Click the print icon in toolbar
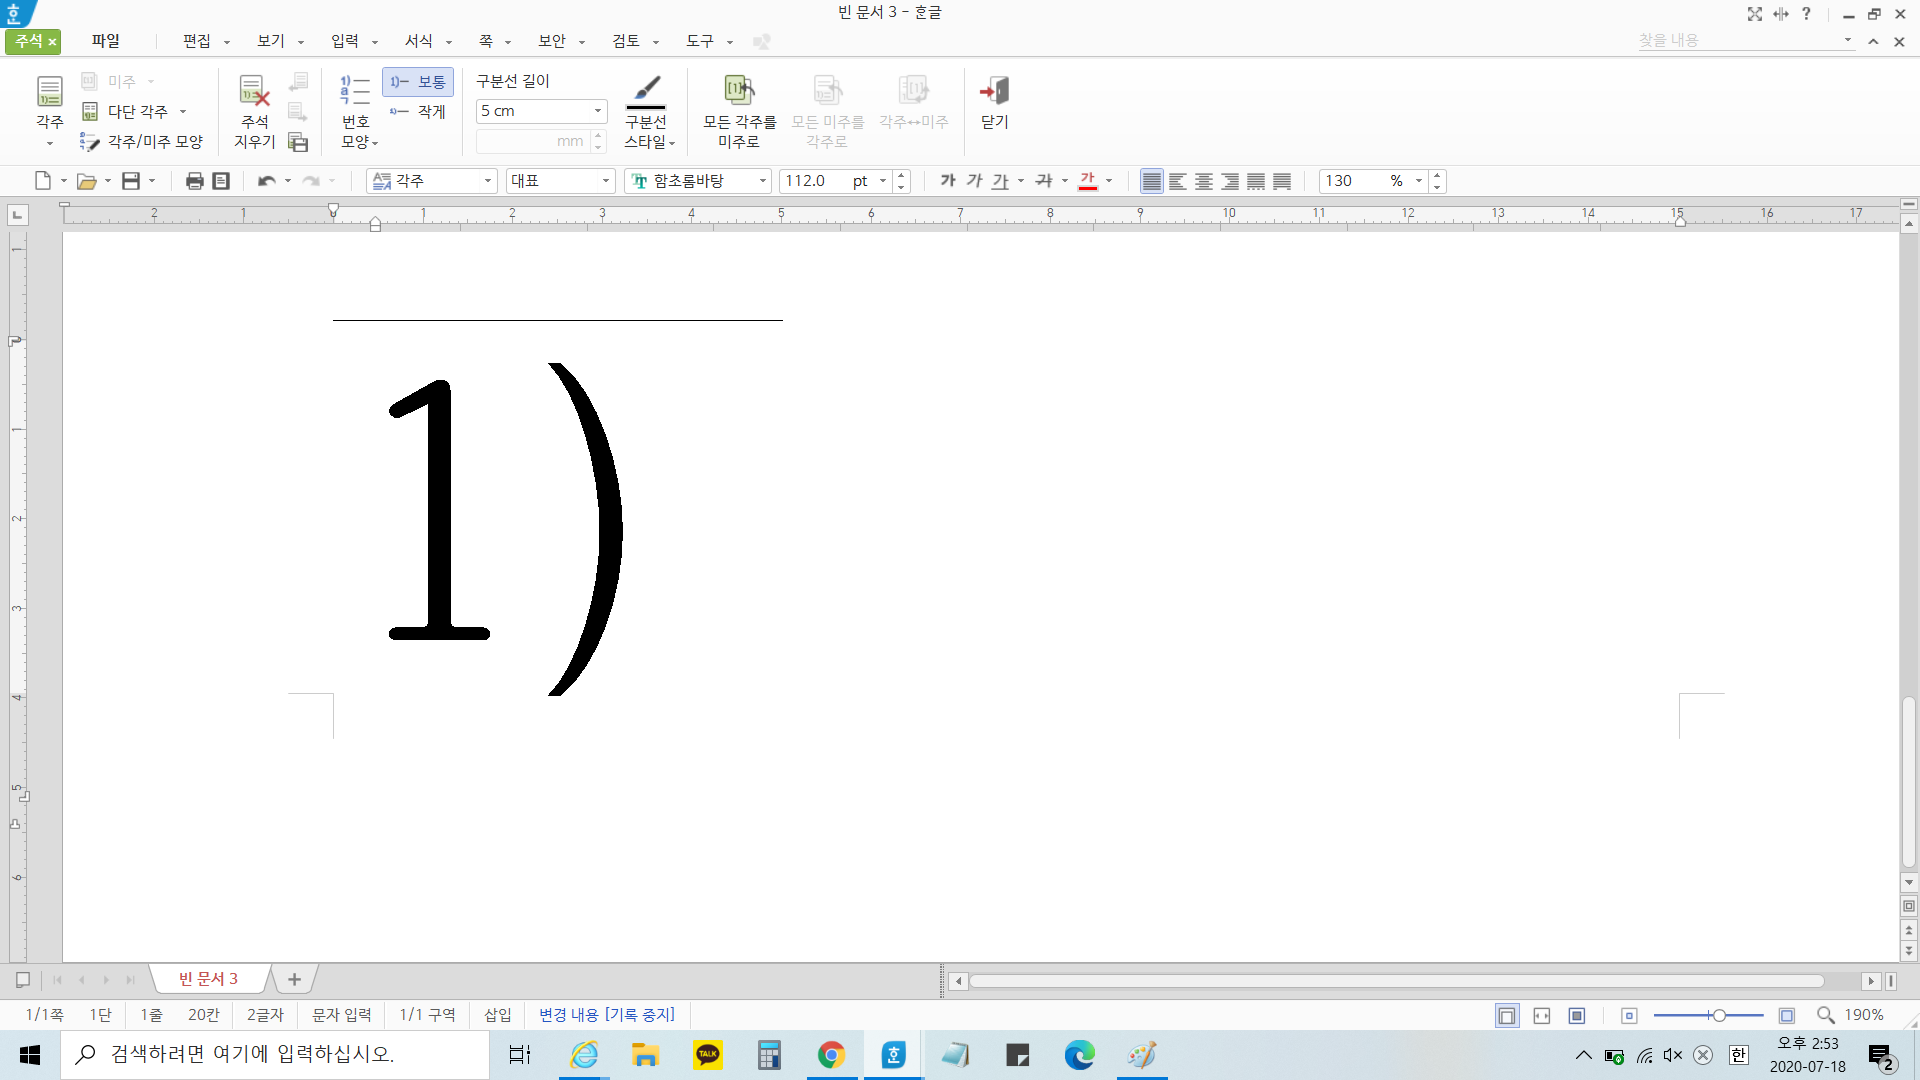The image size is (1920, 1080). coord(194,181)
